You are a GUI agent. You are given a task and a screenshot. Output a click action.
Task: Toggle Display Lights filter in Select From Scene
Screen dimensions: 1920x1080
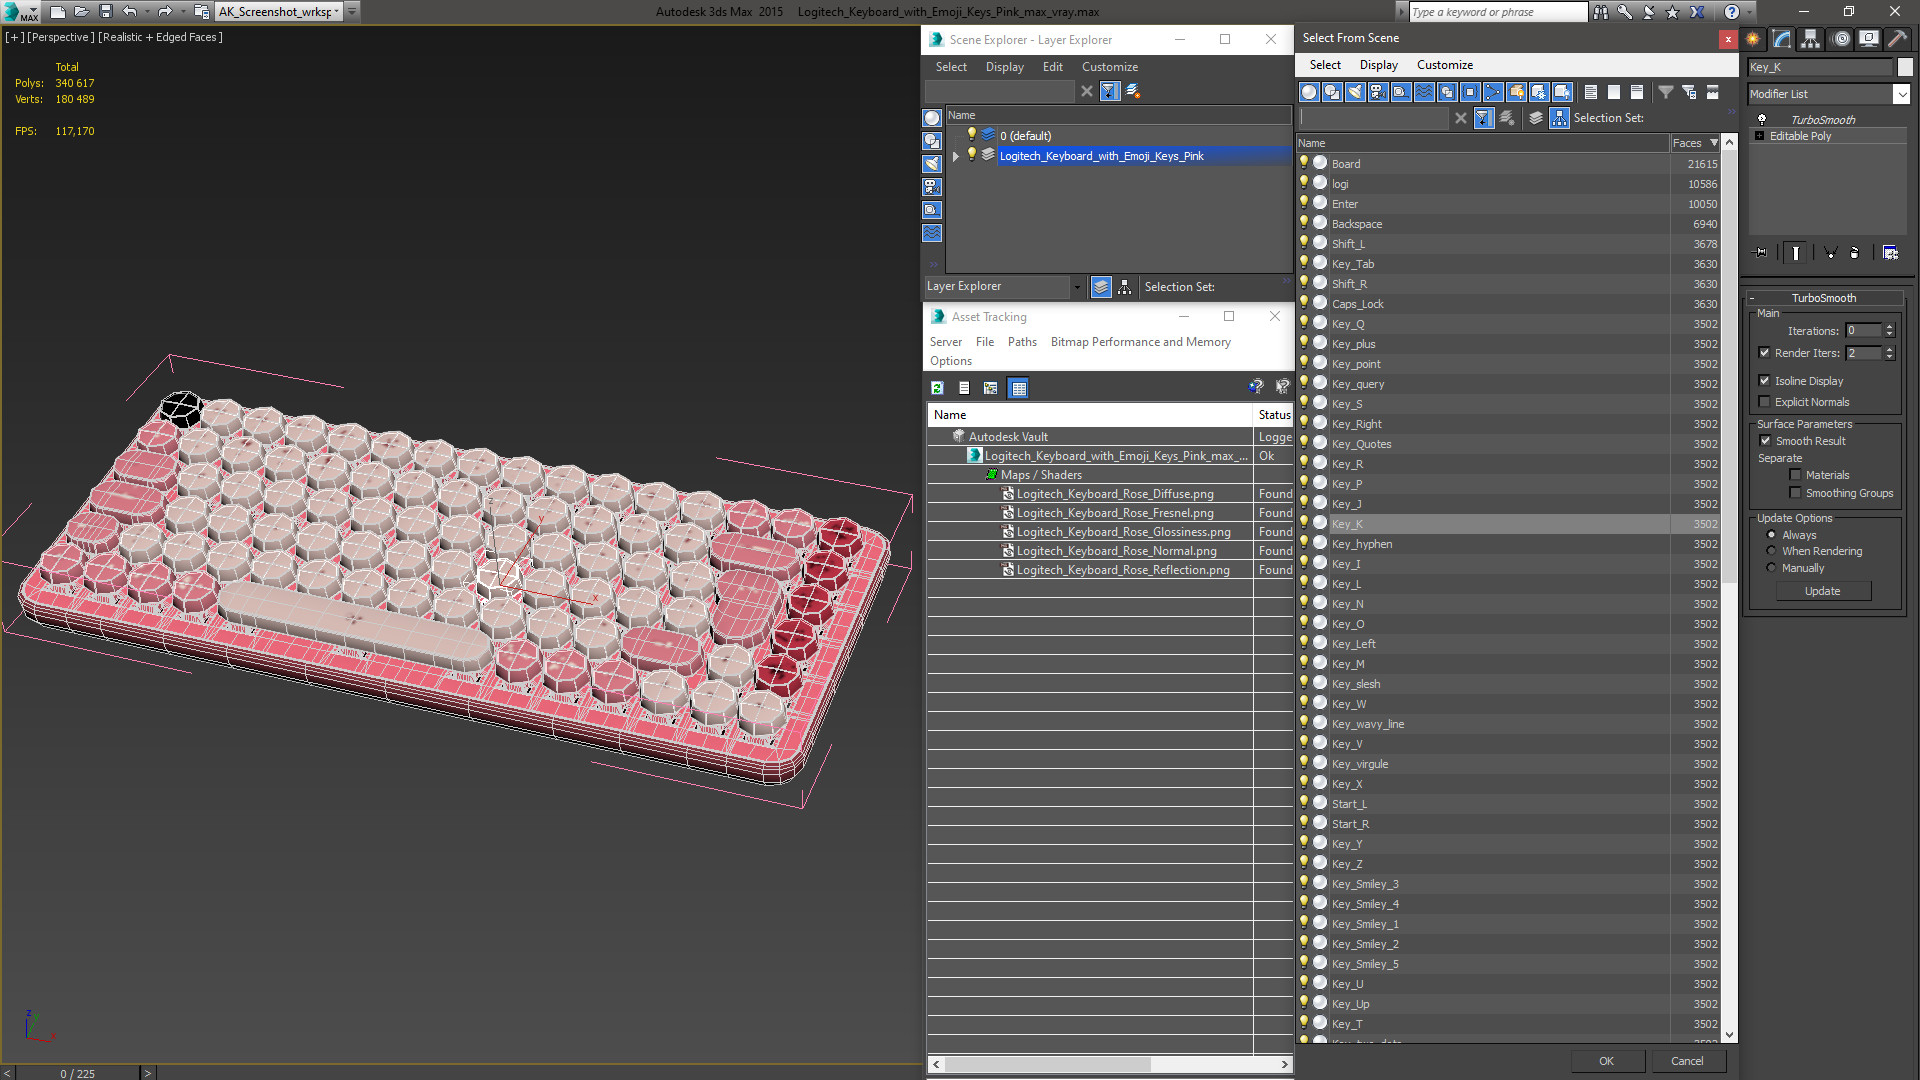coord(1355,92)
